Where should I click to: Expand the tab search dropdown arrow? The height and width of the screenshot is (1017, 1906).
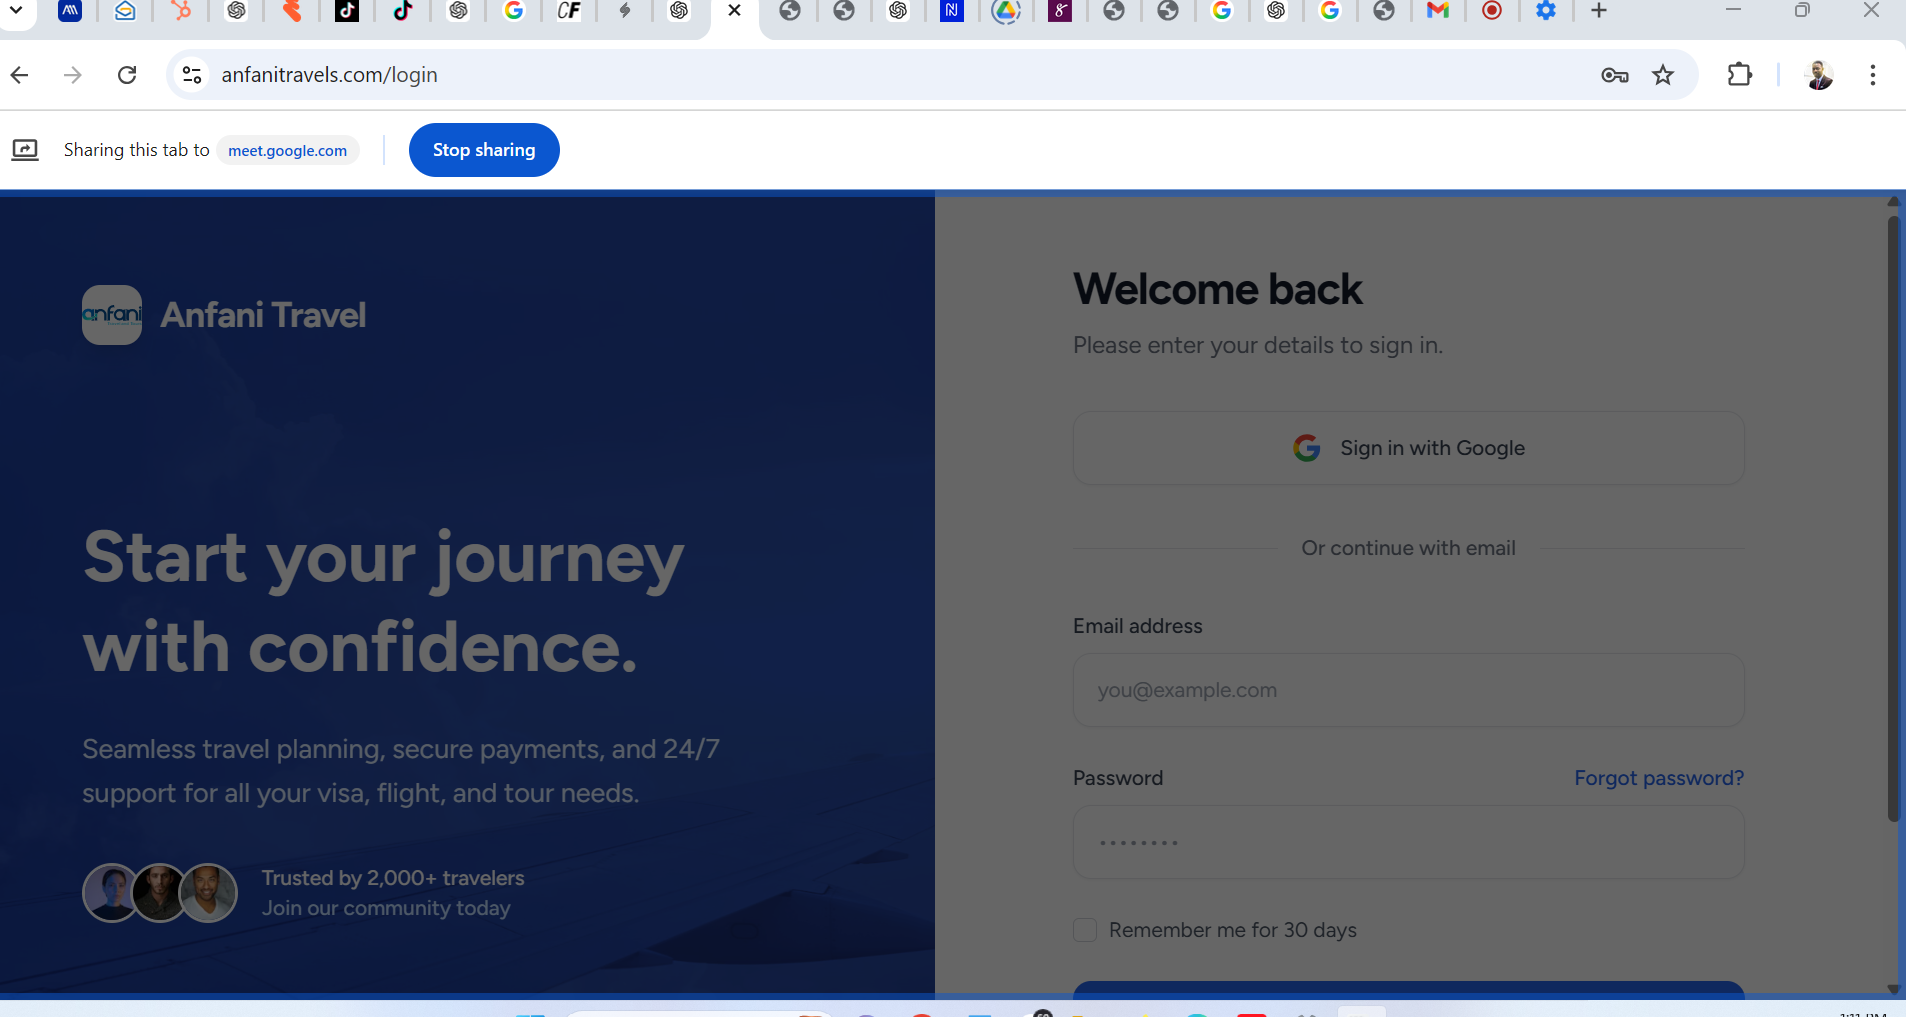(16, 11)
